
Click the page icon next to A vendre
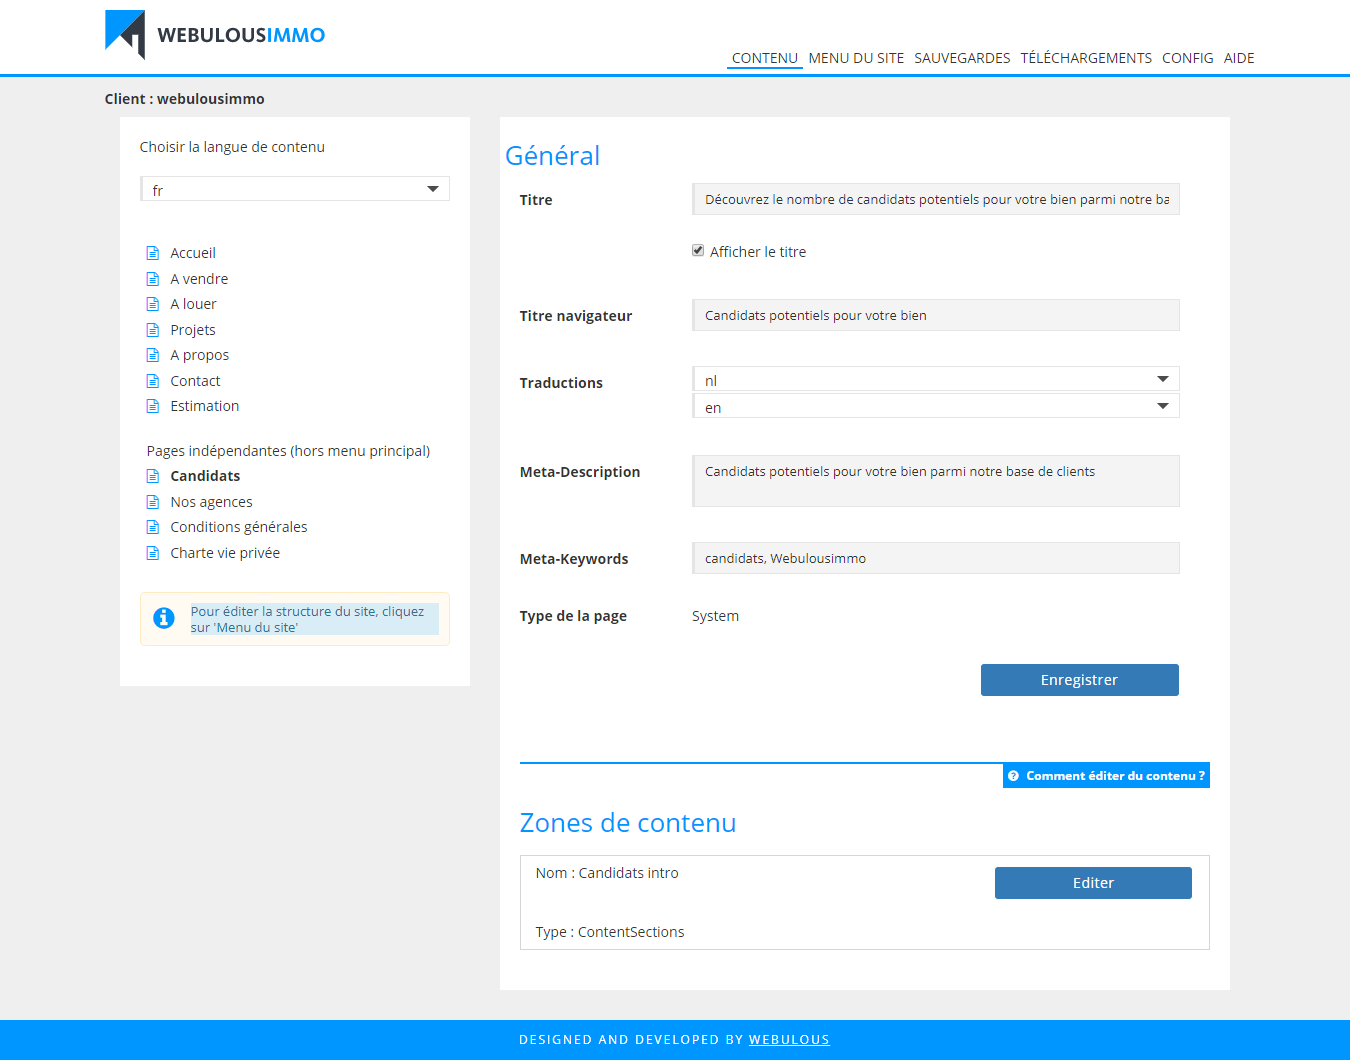point(153,279)
